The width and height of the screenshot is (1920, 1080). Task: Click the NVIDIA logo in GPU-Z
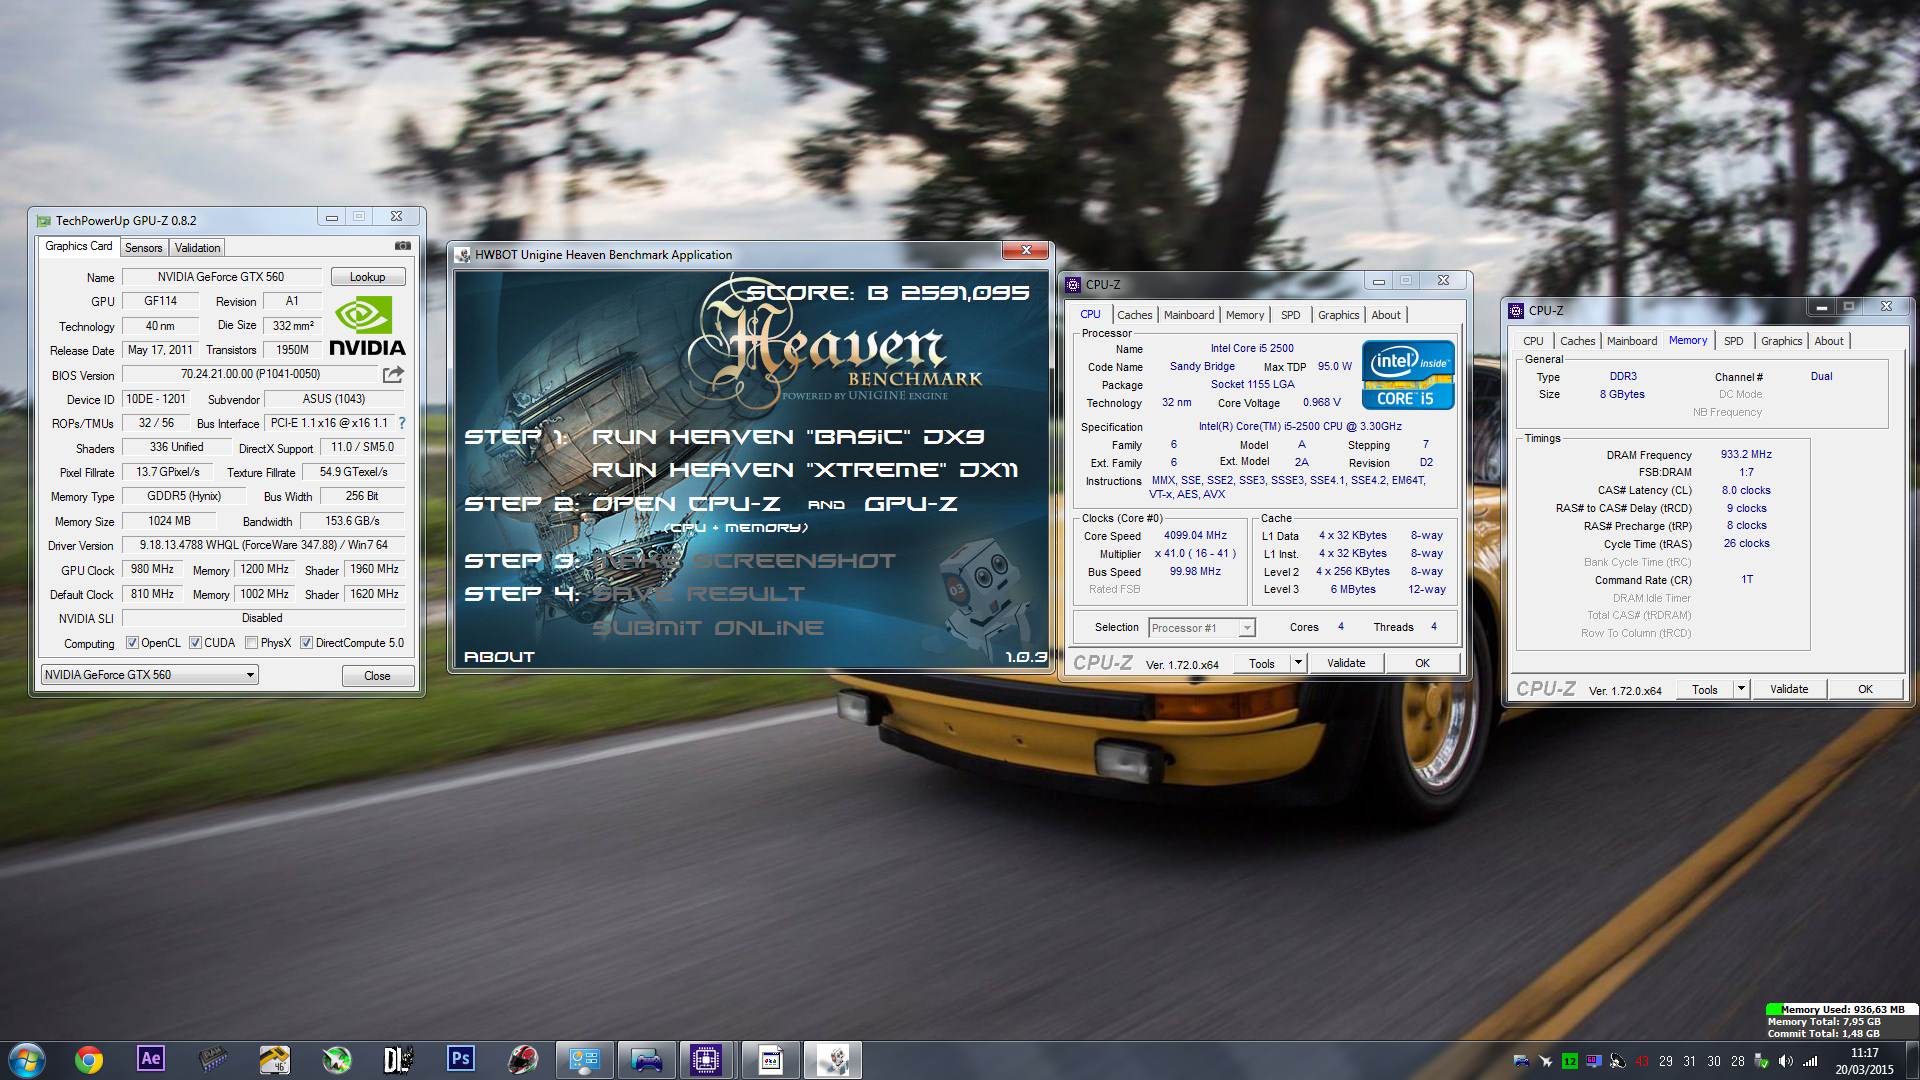coord(367,326)
